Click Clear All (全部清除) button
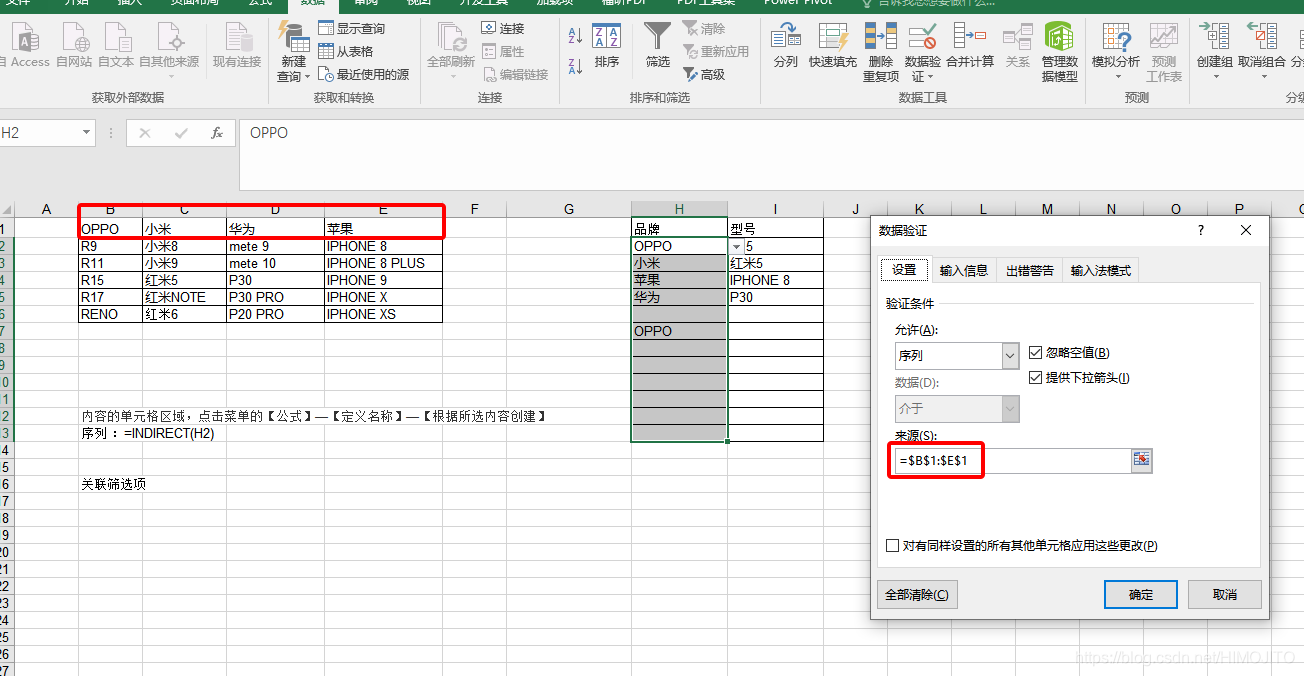 [x=917, y=594]
